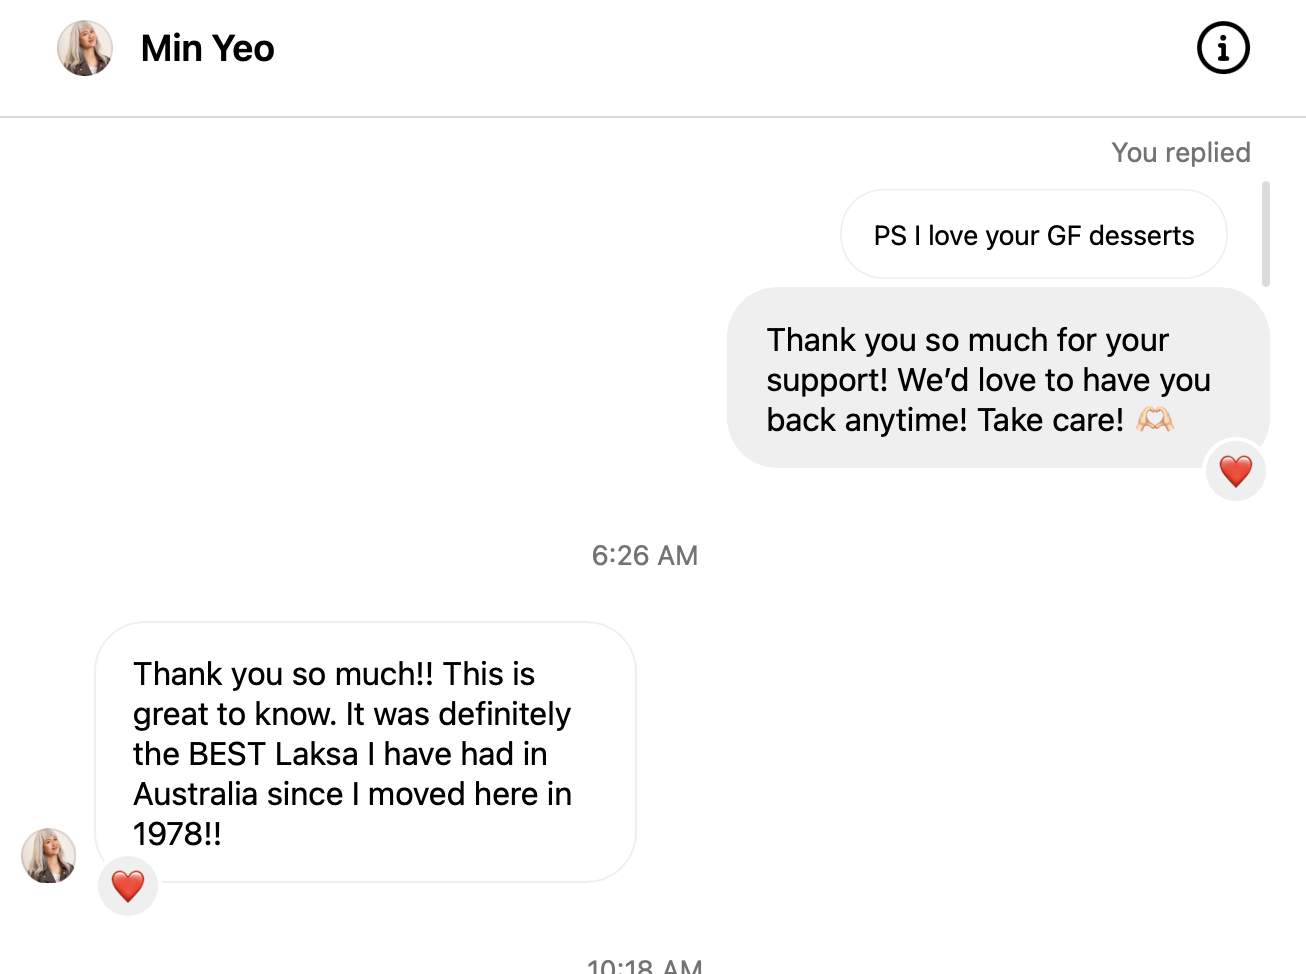
Task: Click Min Yeo's header profile picture
Action: (85, 48)
